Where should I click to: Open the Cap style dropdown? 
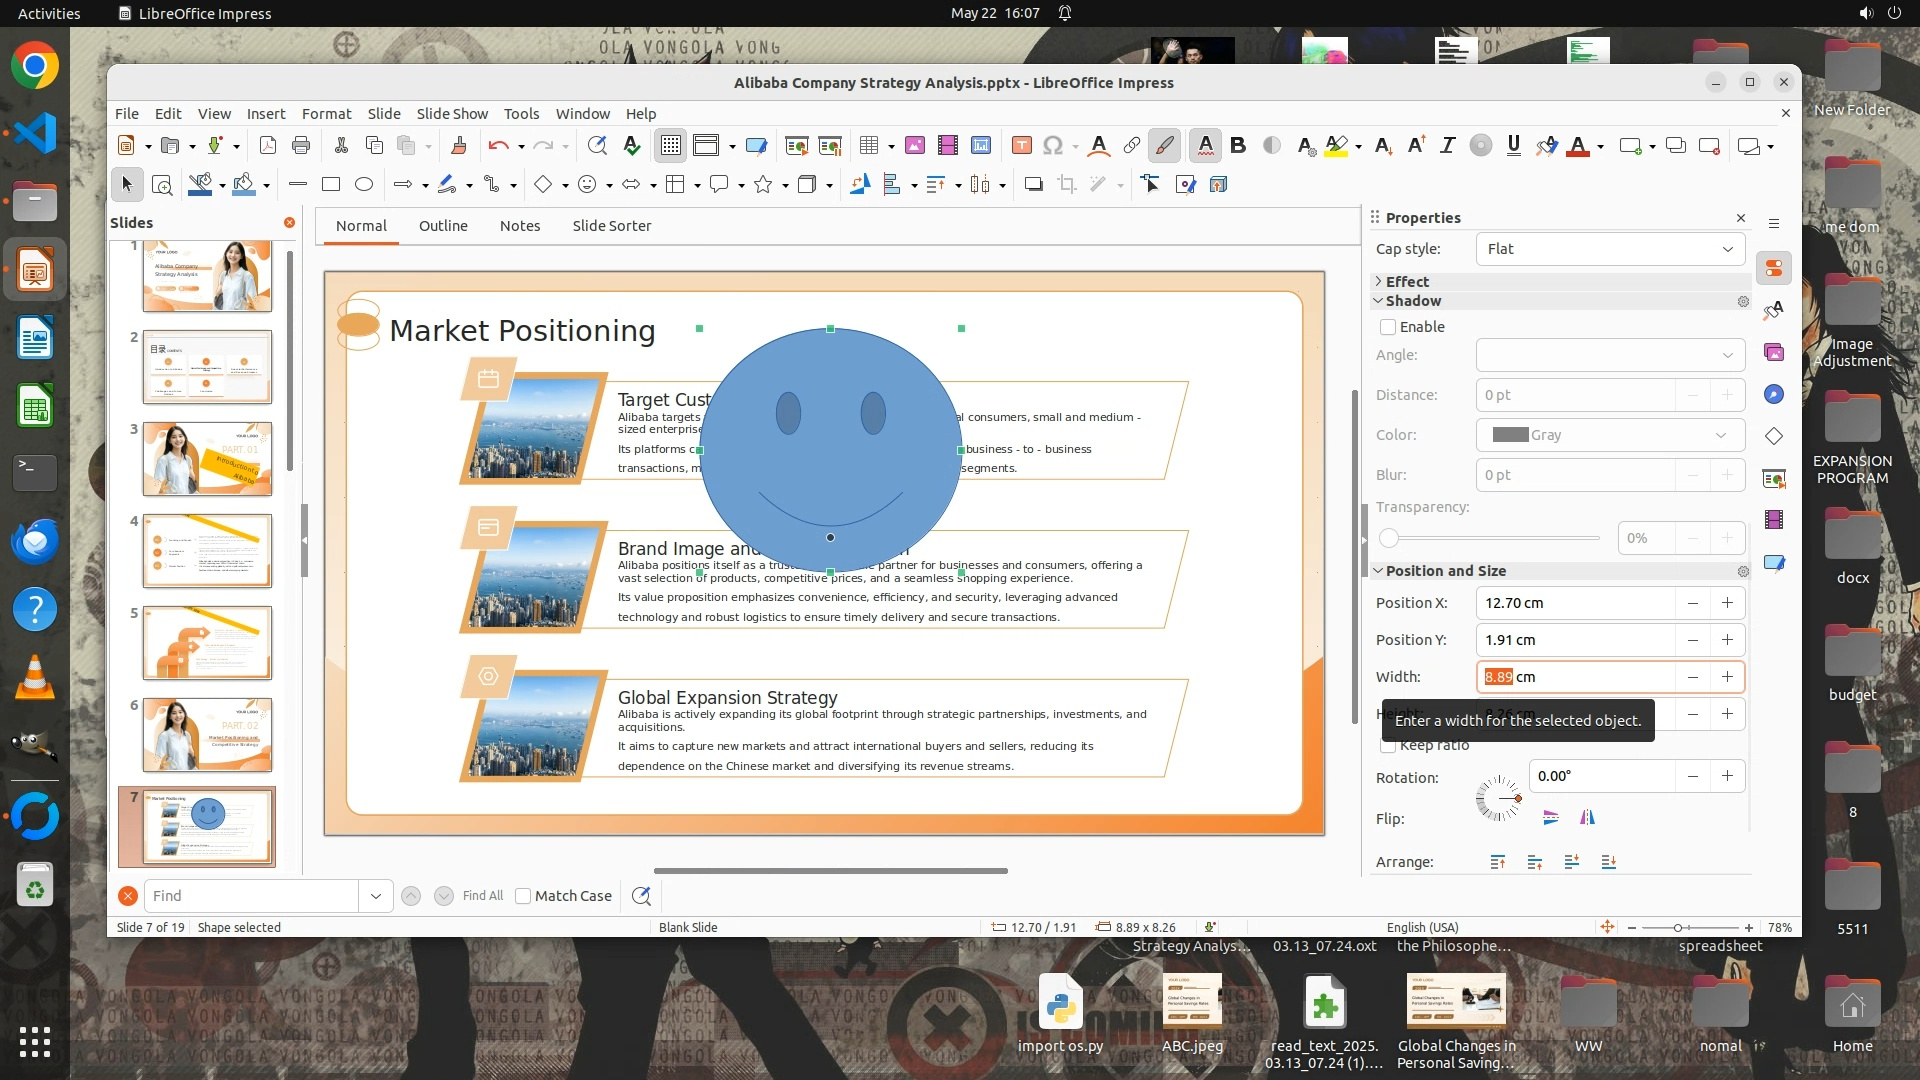(1610, 249)
